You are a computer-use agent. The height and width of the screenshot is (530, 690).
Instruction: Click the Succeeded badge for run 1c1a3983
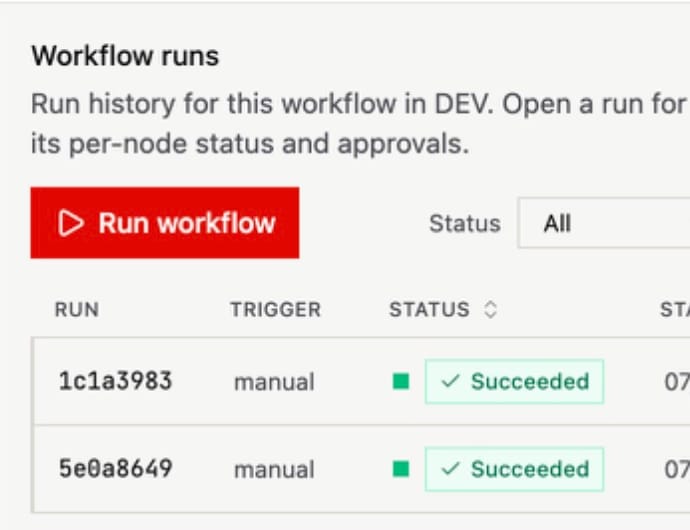click(514, 382)
